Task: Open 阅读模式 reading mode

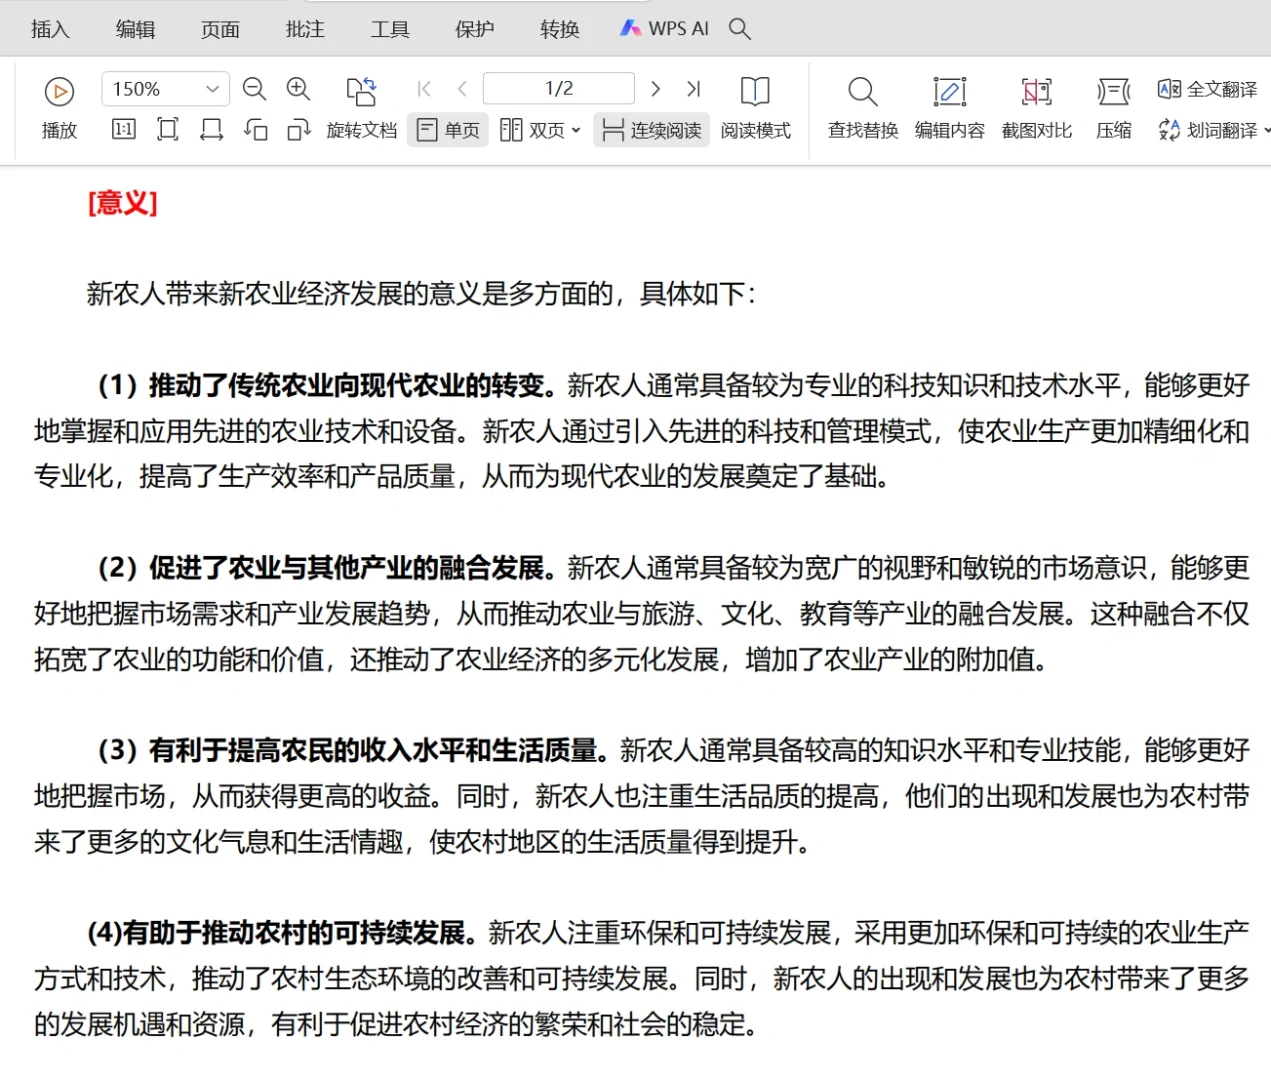Action: 755,108
